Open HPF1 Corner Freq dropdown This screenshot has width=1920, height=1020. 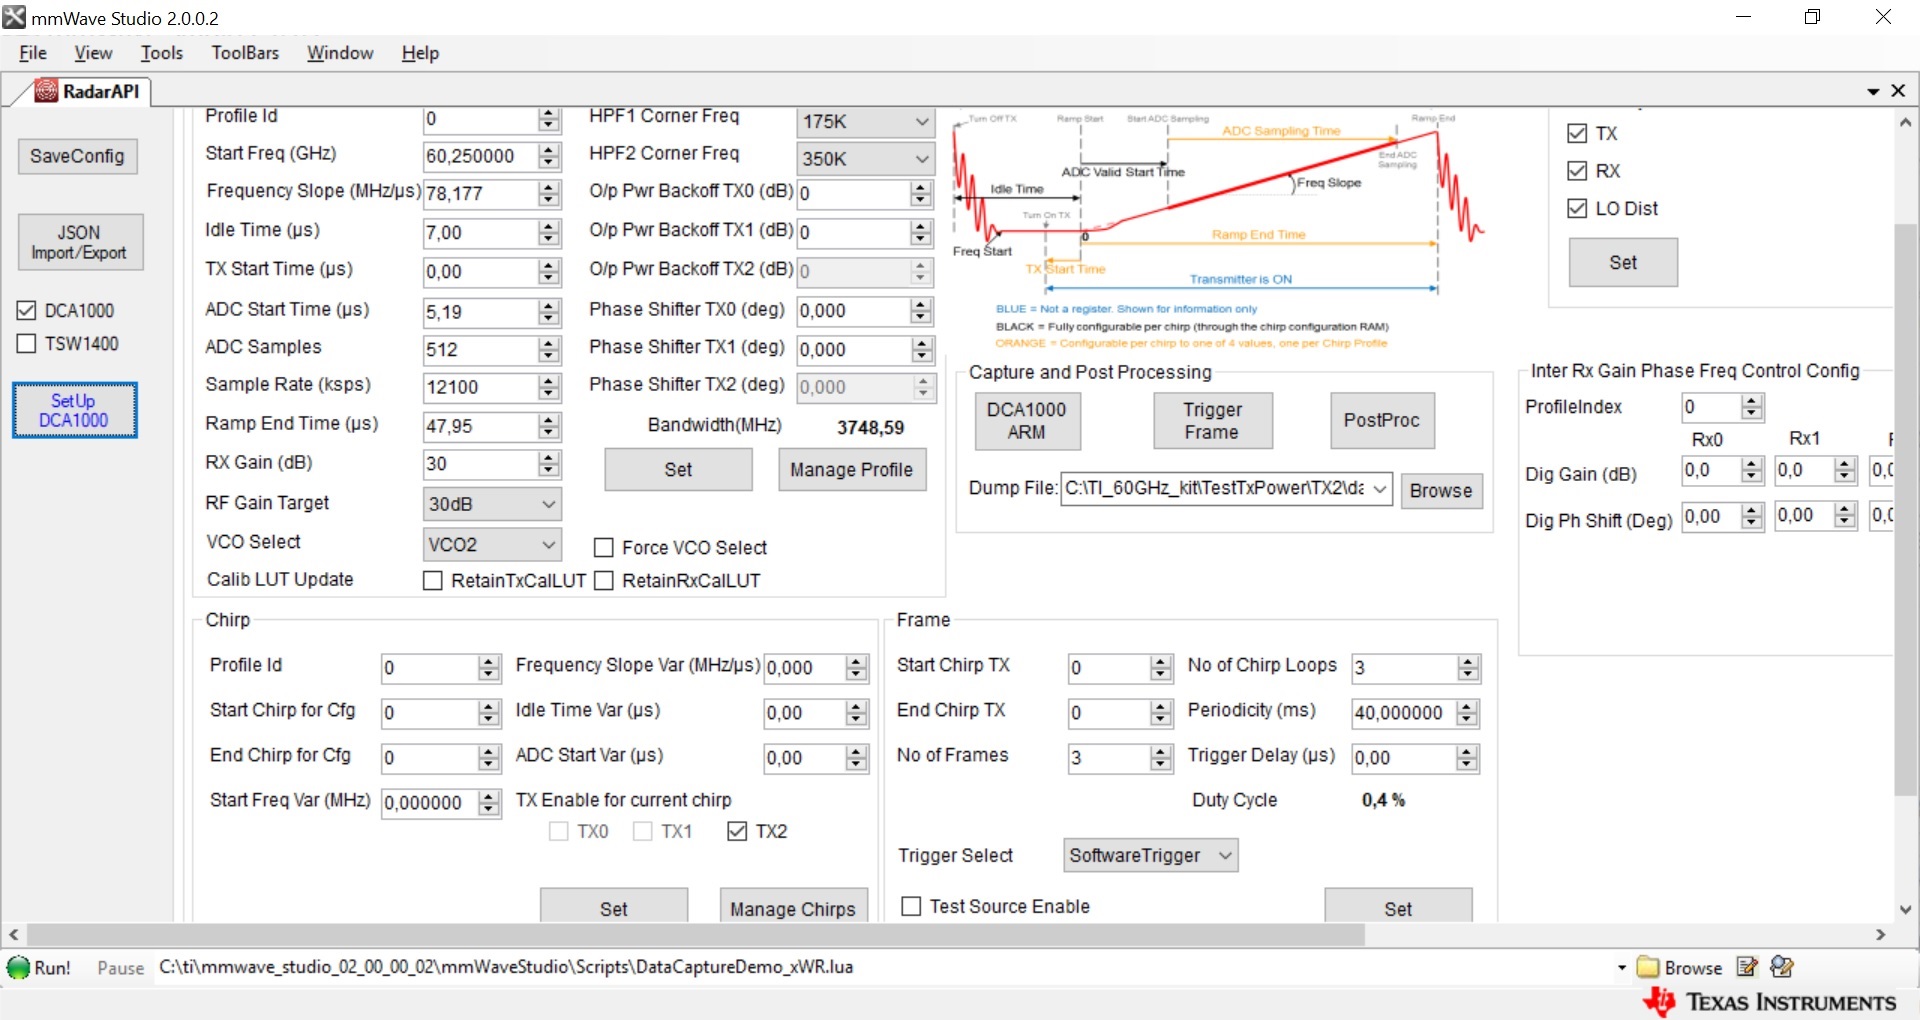tap(866, 121)
